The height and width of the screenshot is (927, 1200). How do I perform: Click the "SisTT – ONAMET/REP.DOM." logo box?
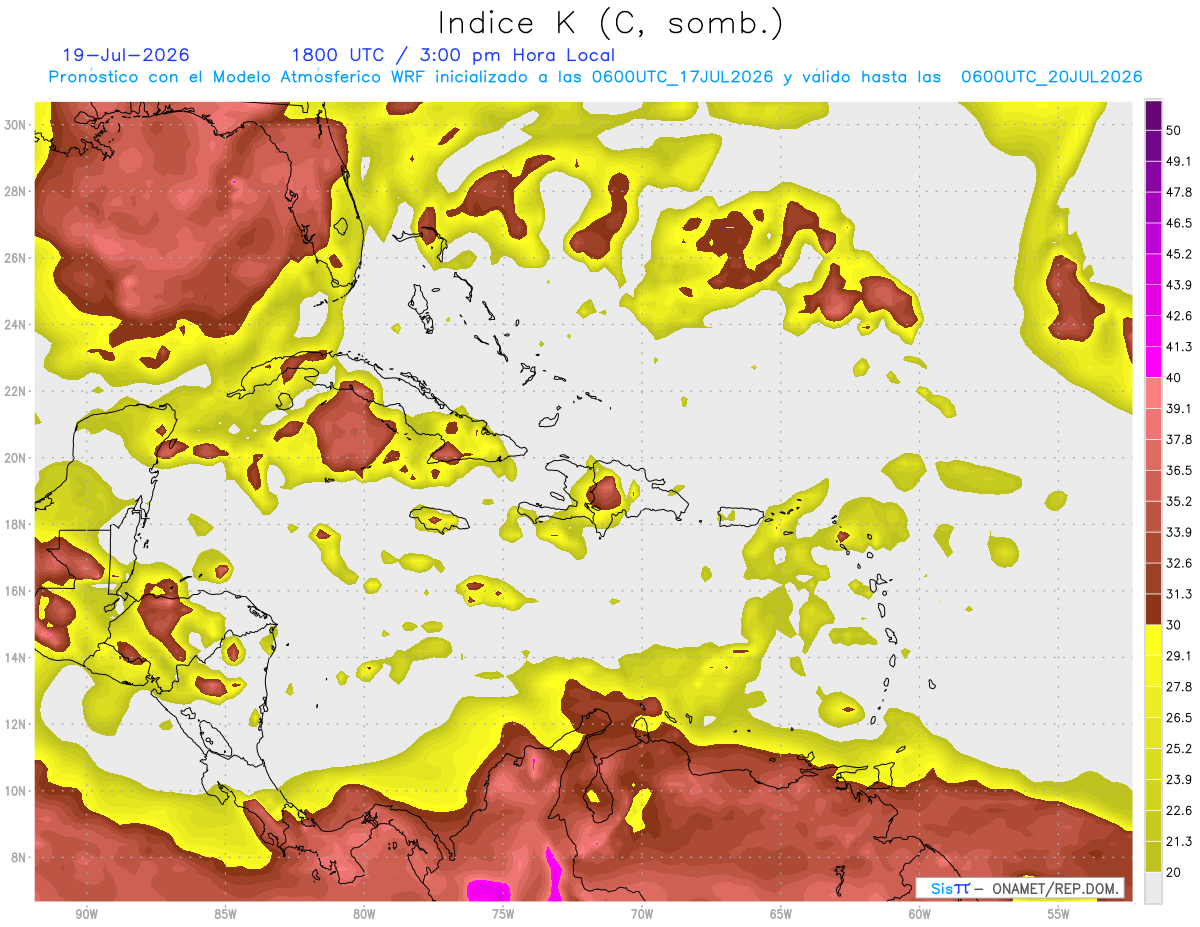[x=1019, y=888]
